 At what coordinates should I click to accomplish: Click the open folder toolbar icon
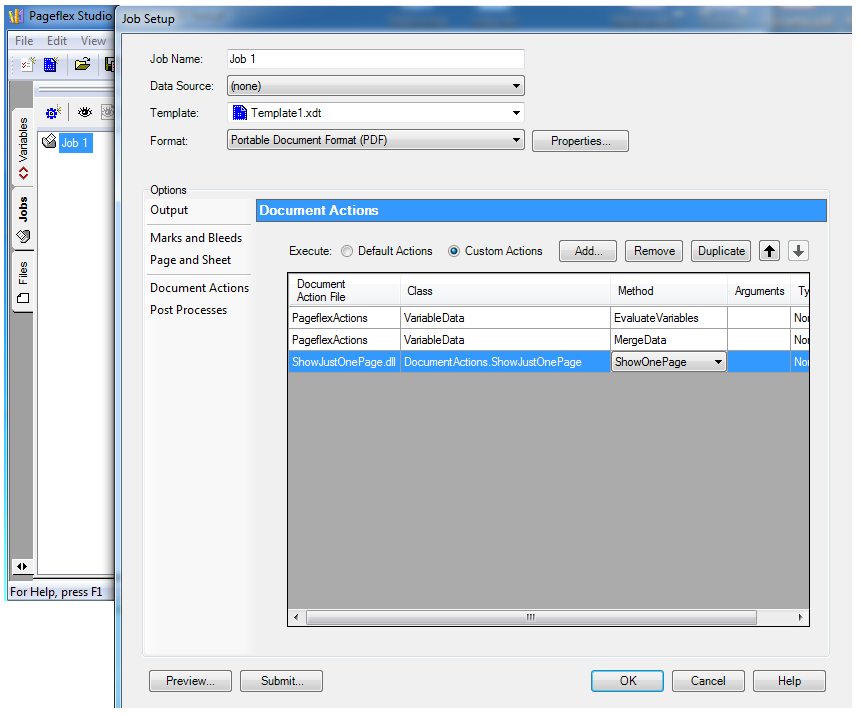coord(82,65)
